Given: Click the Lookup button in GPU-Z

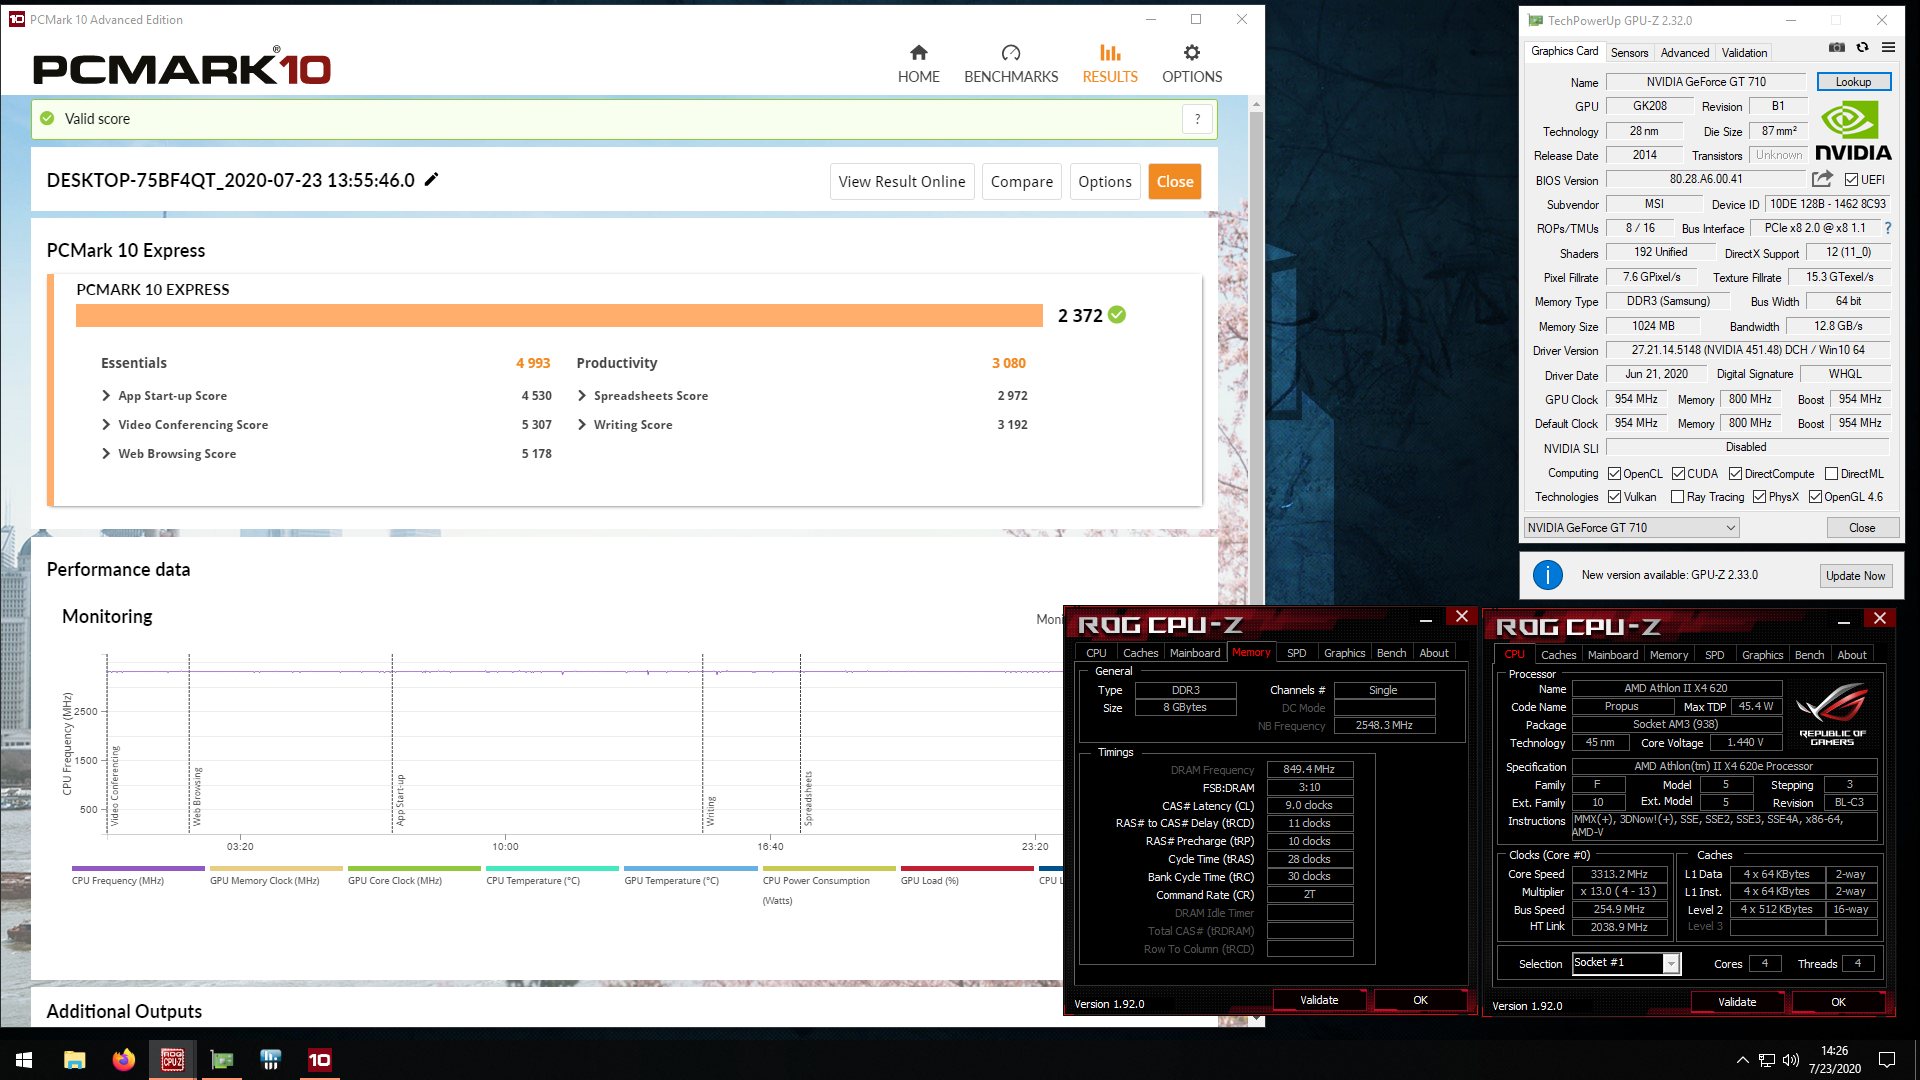Looking at the screenshot, I should 1853,82.
